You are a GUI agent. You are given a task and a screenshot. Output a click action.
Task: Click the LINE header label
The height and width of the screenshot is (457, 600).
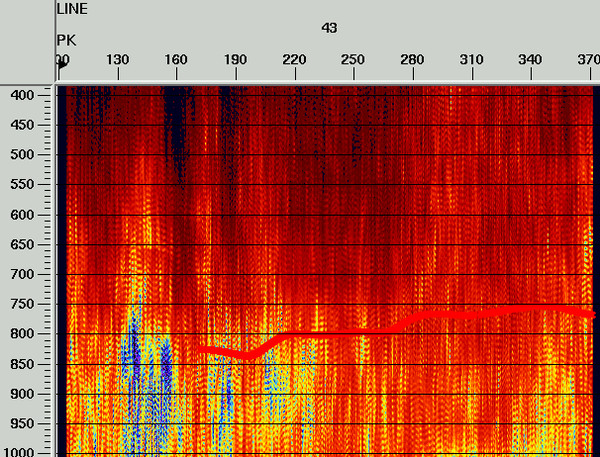pos(72,9)
